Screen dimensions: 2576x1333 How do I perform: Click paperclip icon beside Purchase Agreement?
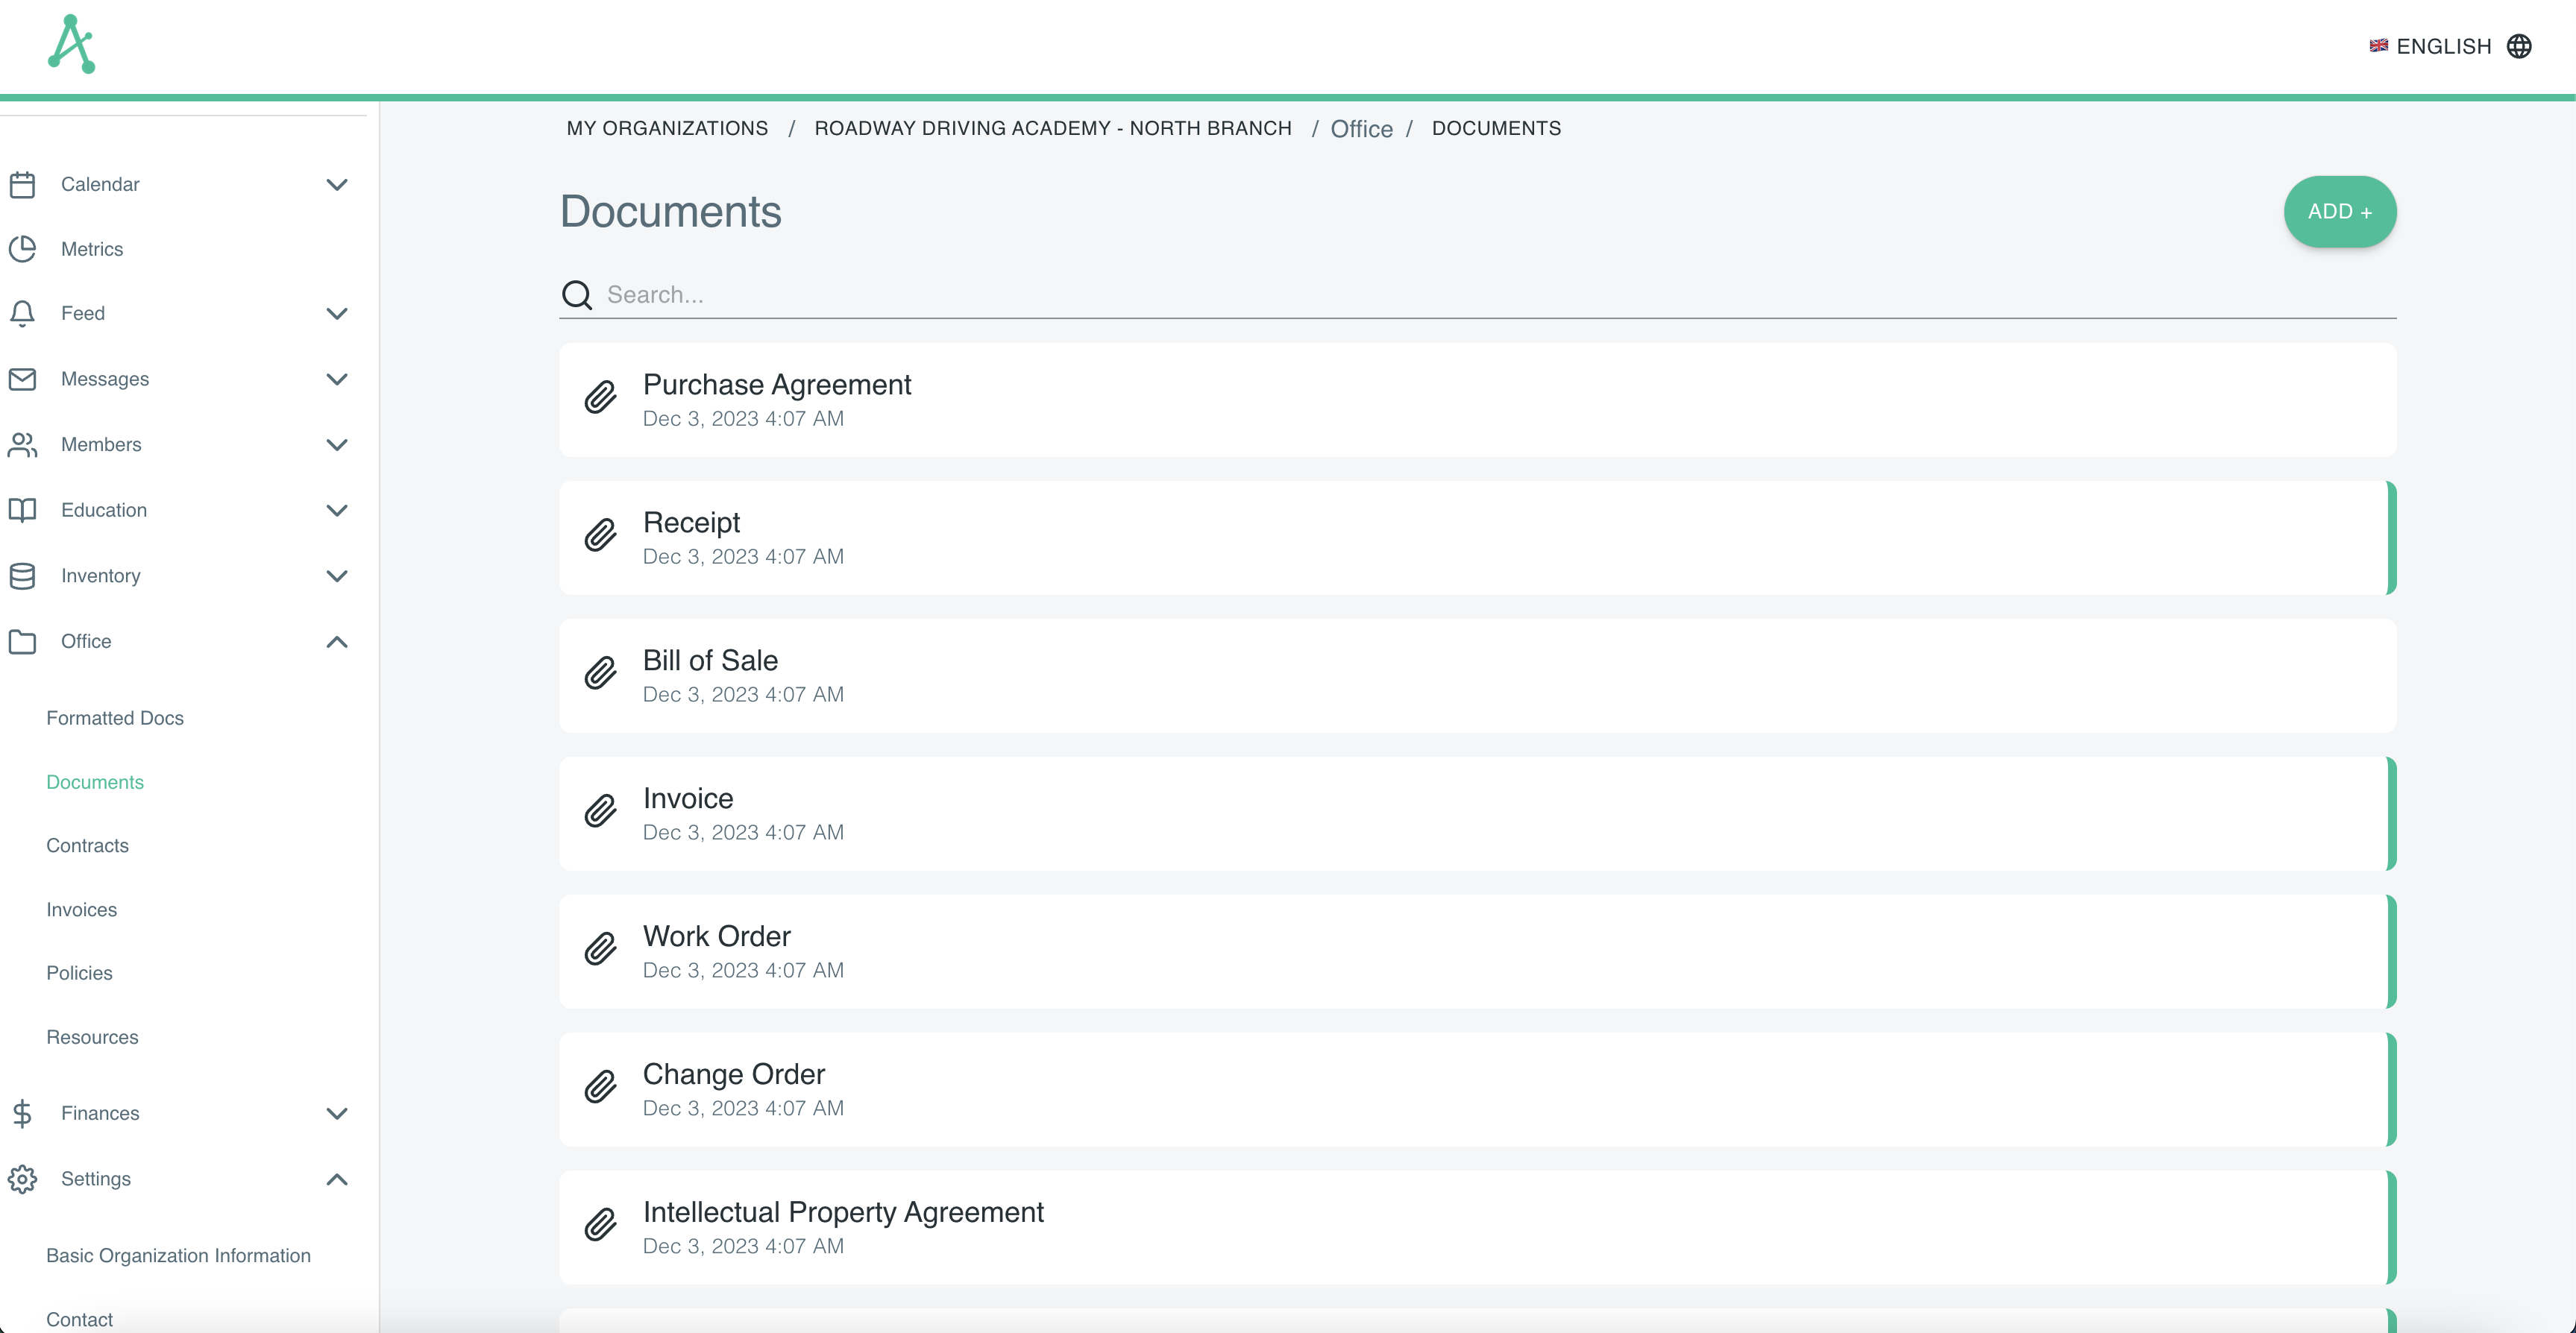coord(600,399)
